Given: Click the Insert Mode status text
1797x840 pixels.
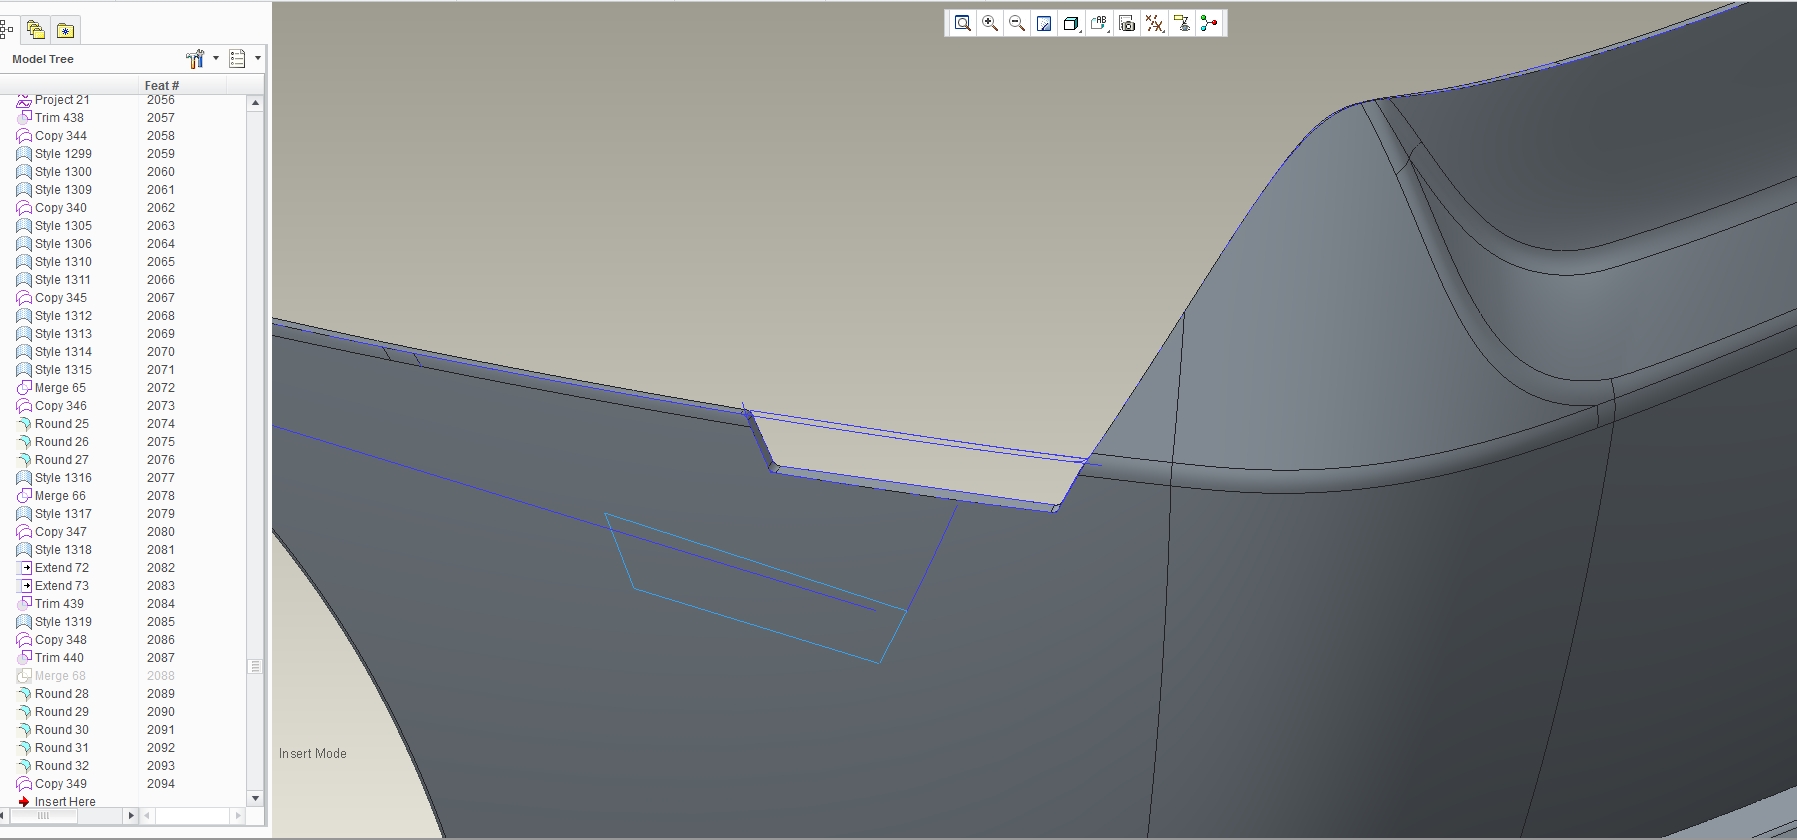Looking at the screenshot, I should 313,754.
